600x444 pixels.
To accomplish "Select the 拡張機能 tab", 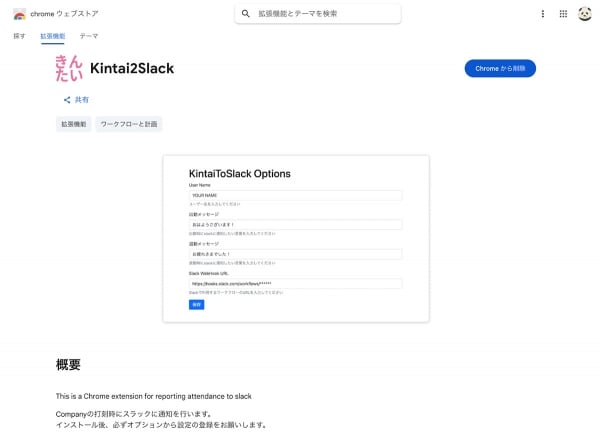I will tap(52, 36).
